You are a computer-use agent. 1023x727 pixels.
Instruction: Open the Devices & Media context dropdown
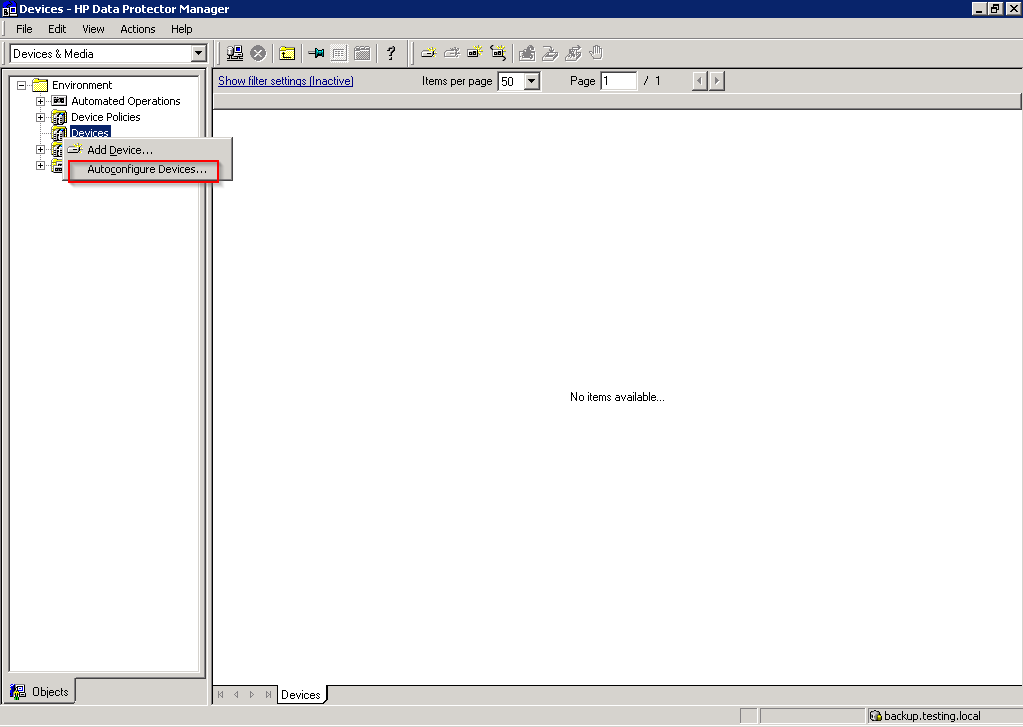tap(198, 54)
